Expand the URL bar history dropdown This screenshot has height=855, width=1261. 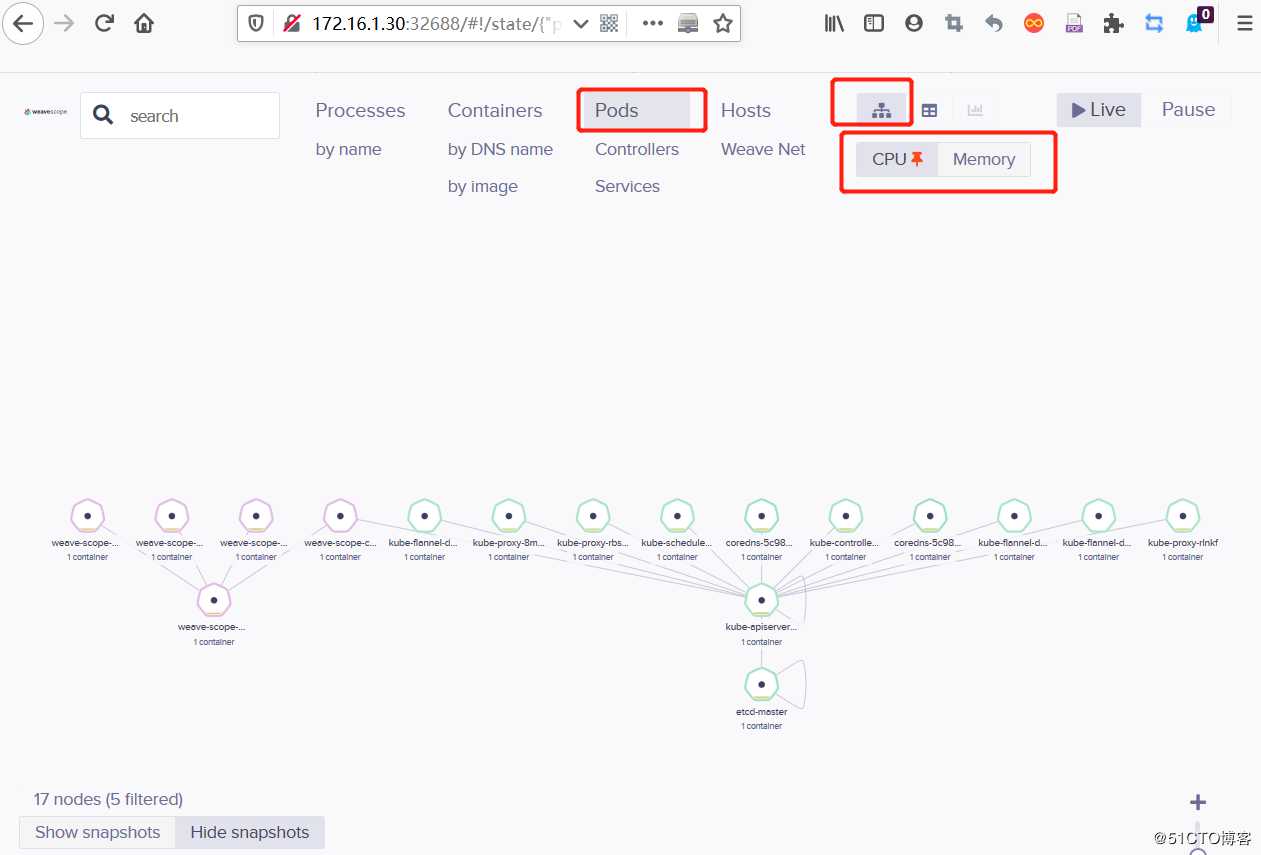pyautogui.click(x=580, y=24)
